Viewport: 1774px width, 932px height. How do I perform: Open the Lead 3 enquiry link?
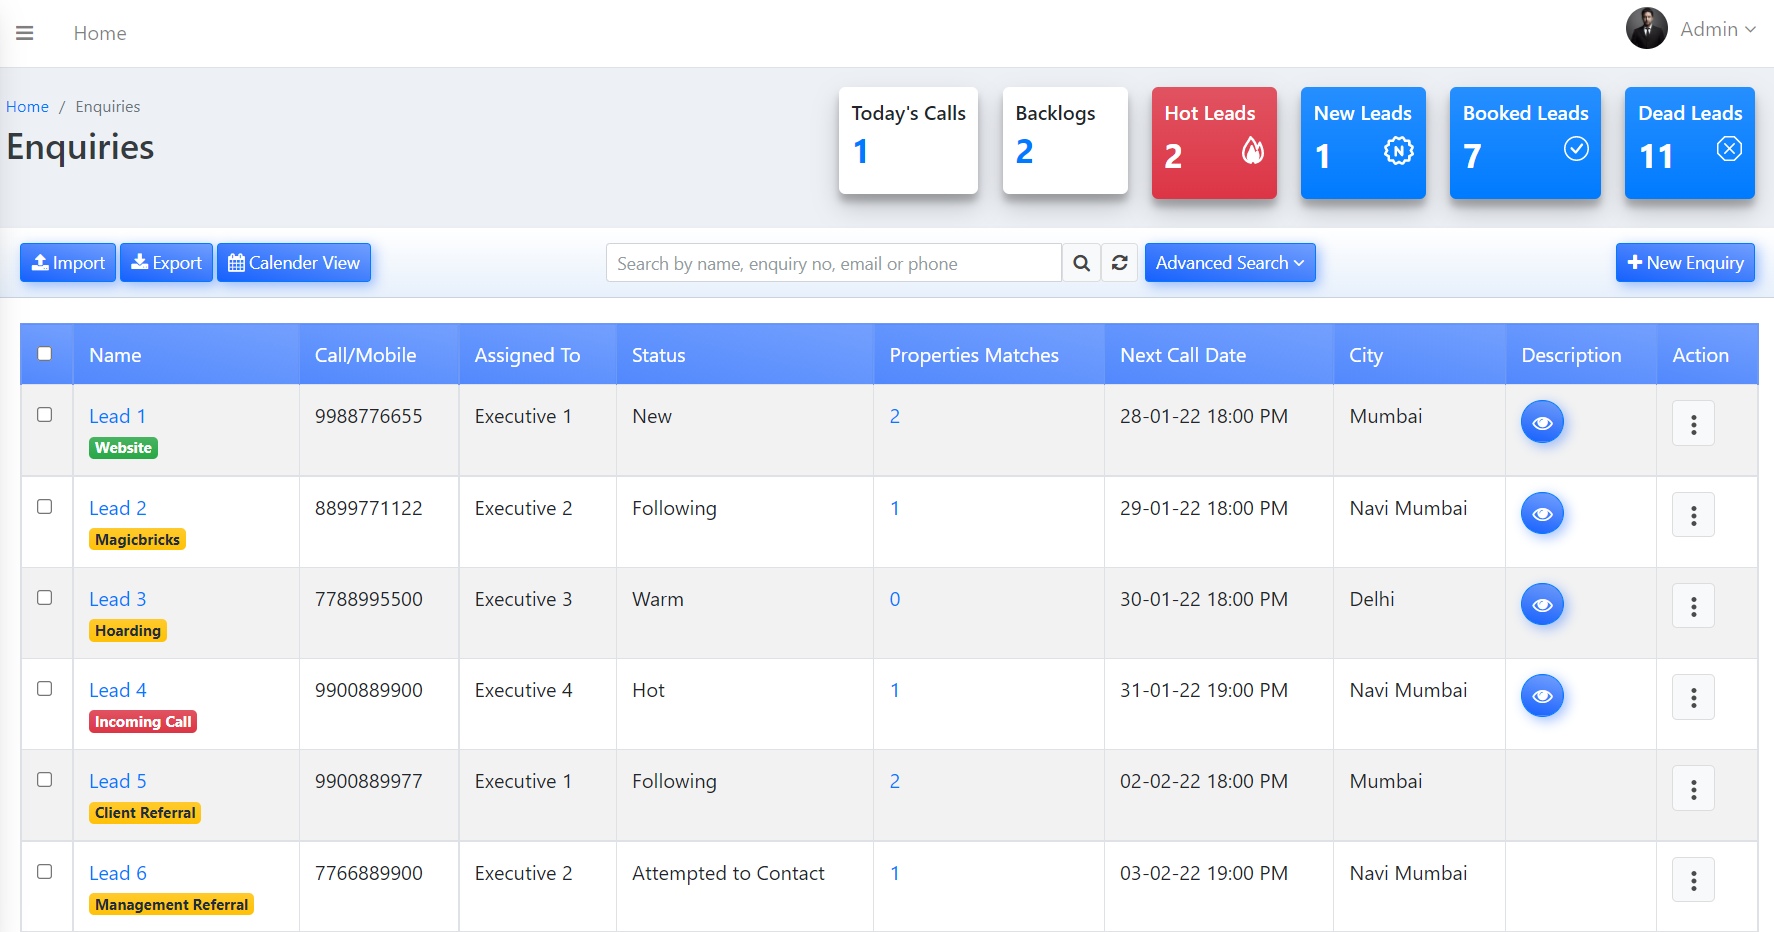[118, 599]
